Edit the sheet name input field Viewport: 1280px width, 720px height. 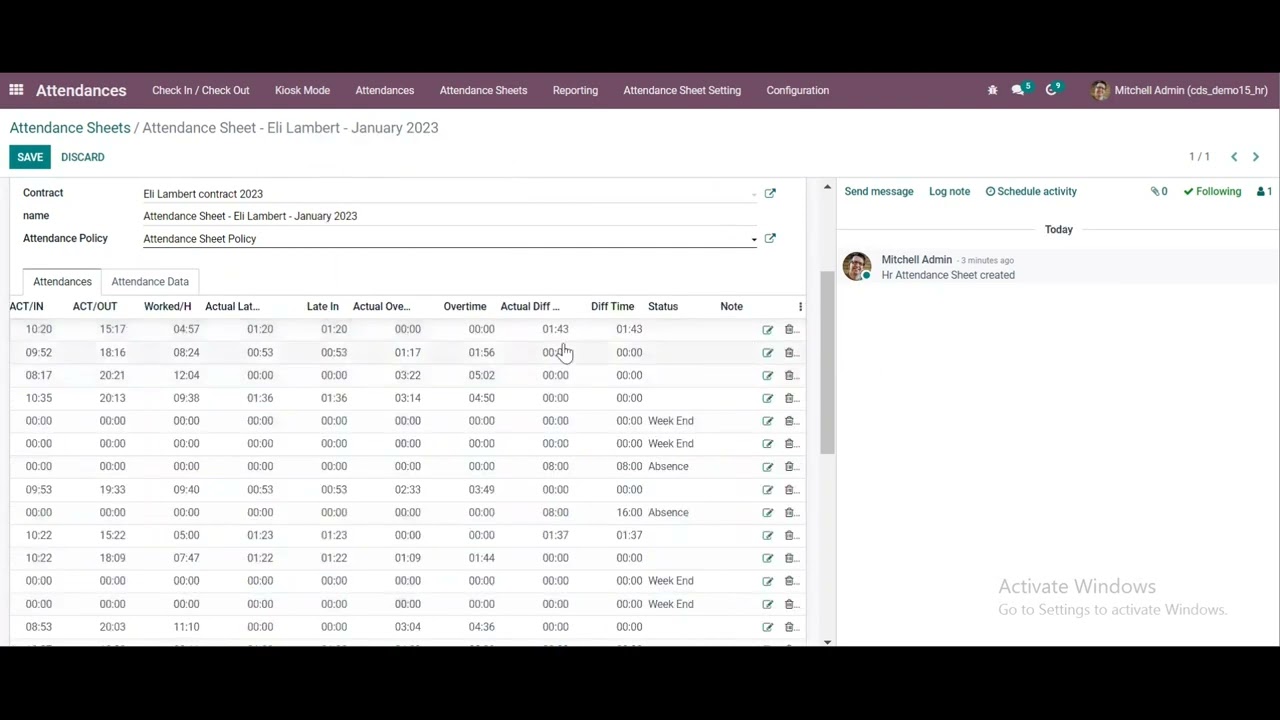[450, 216]
